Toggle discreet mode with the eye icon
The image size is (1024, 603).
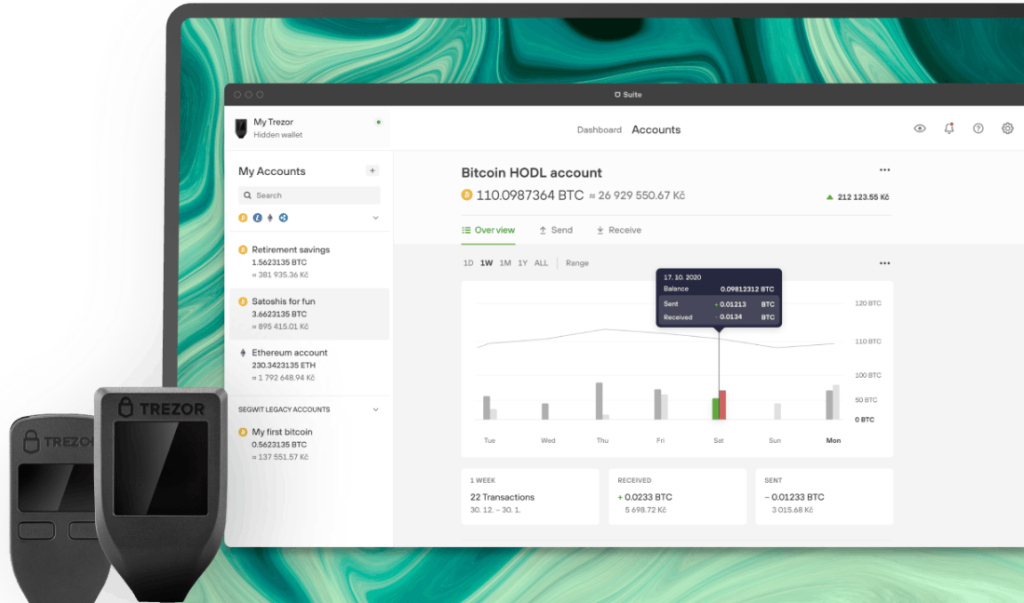[x=919, y=129]
